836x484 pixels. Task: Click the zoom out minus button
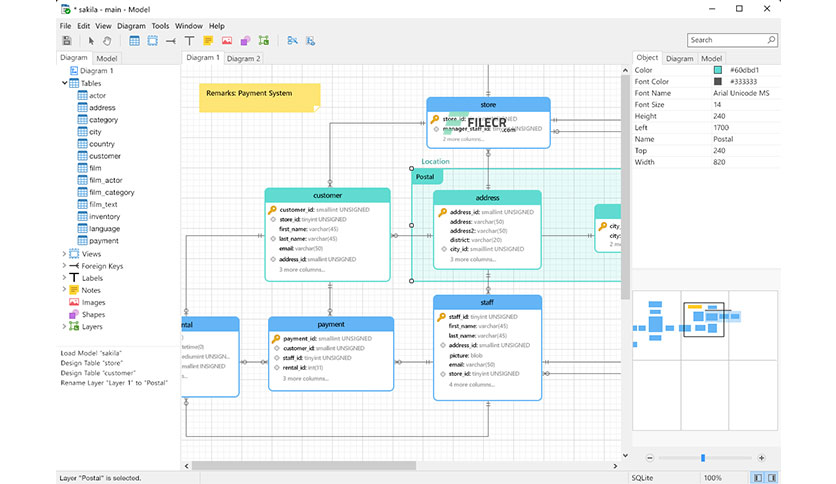tap(649, 458)
